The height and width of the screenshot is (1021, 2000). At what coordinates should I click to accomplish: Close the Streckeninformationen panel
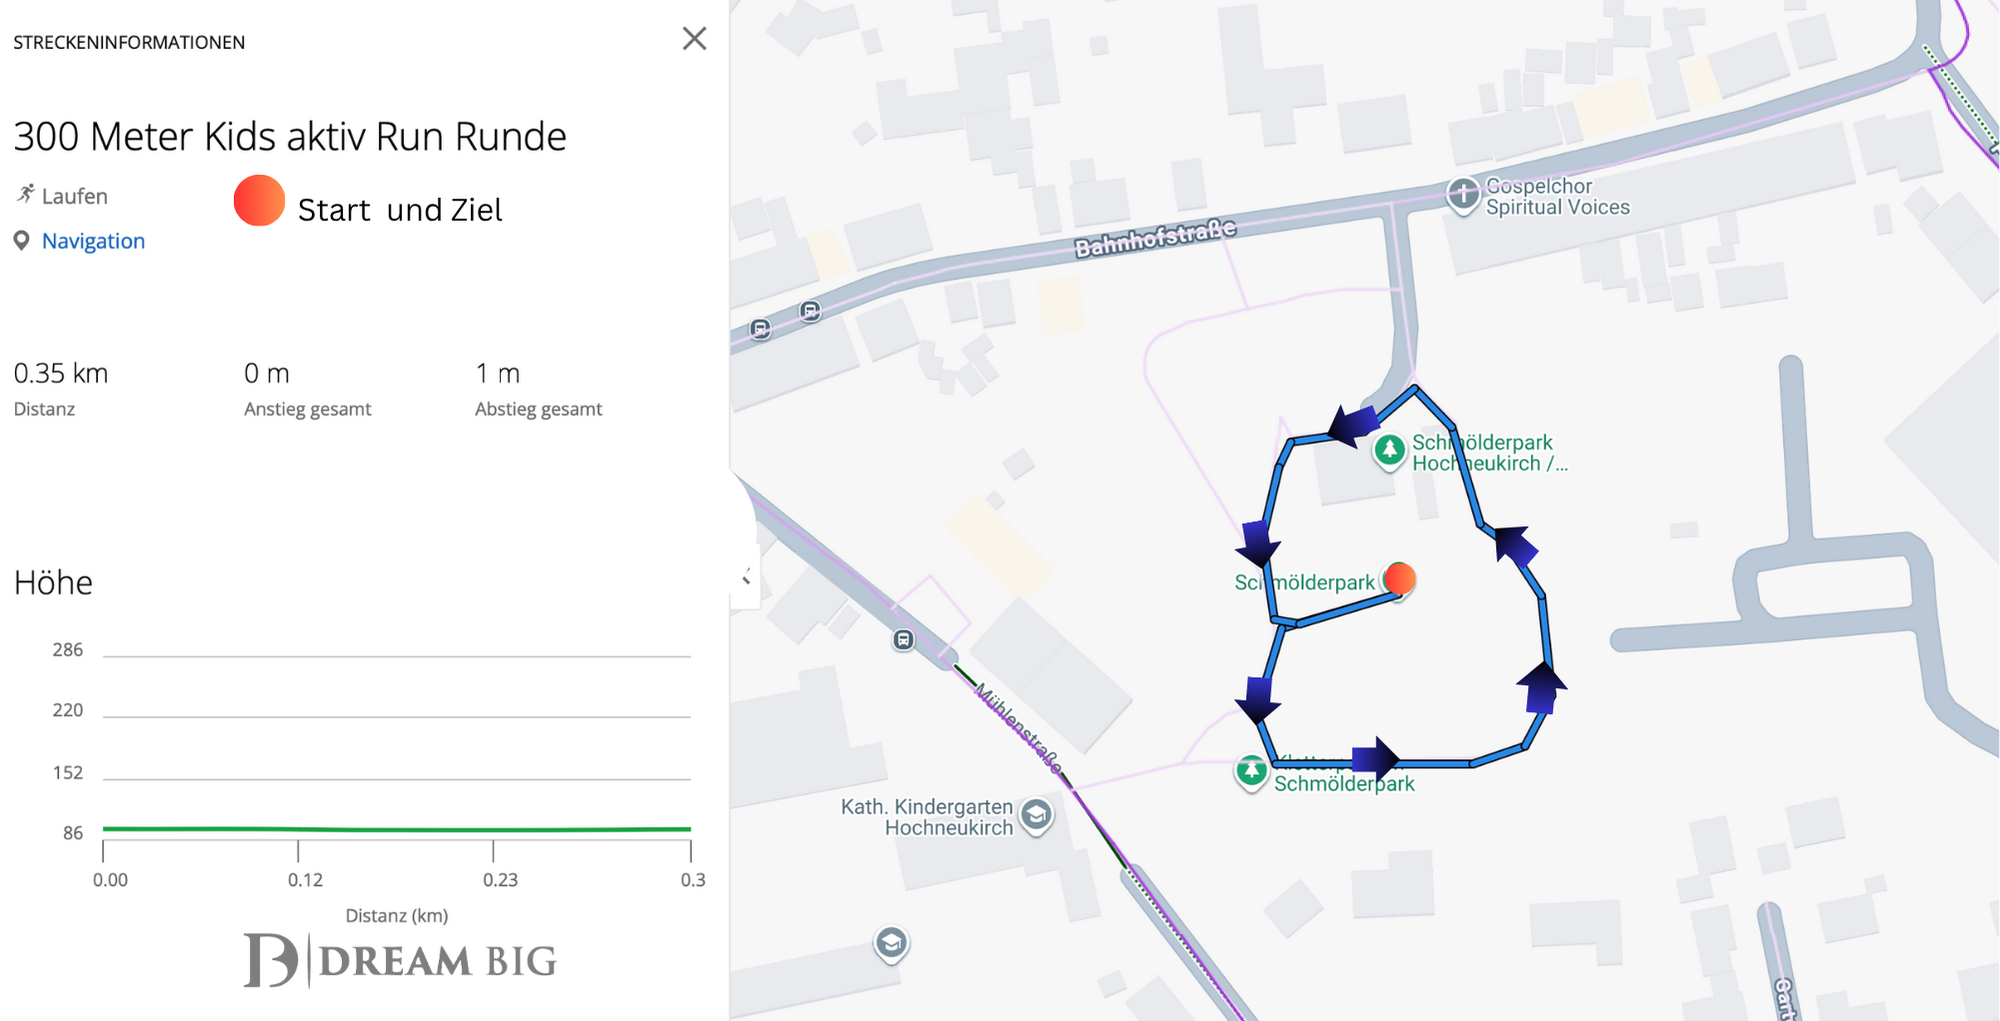point(694,39)
